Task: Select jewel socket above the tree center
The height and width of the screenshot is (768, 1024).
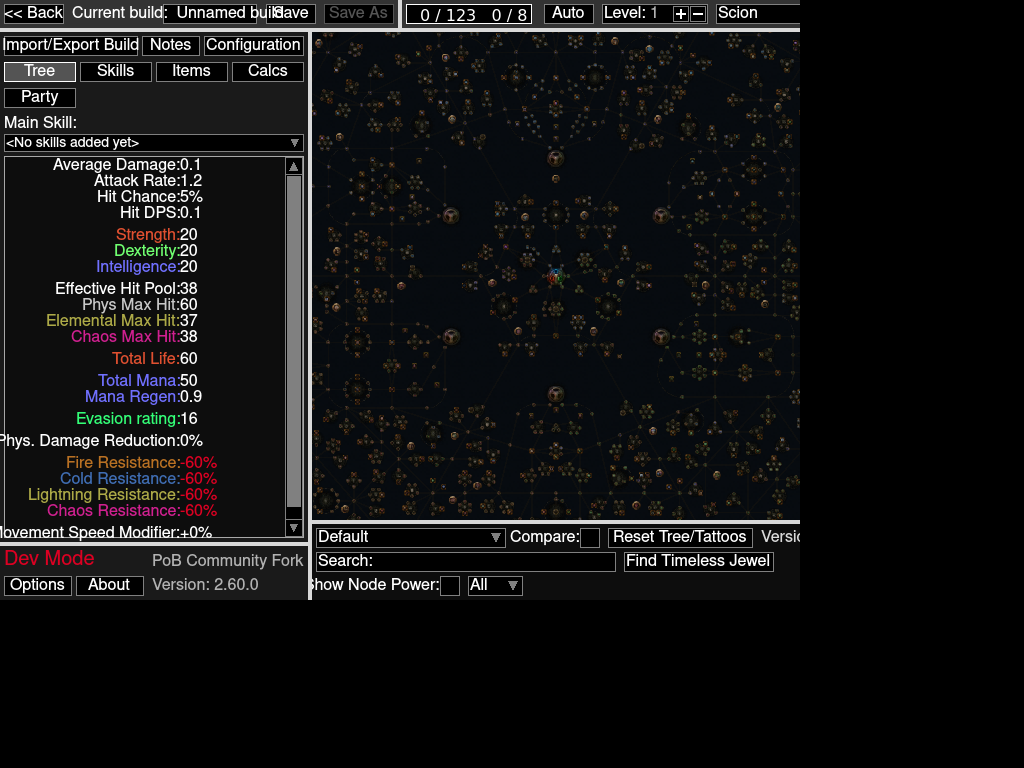Action: click(x=556, y=158)
